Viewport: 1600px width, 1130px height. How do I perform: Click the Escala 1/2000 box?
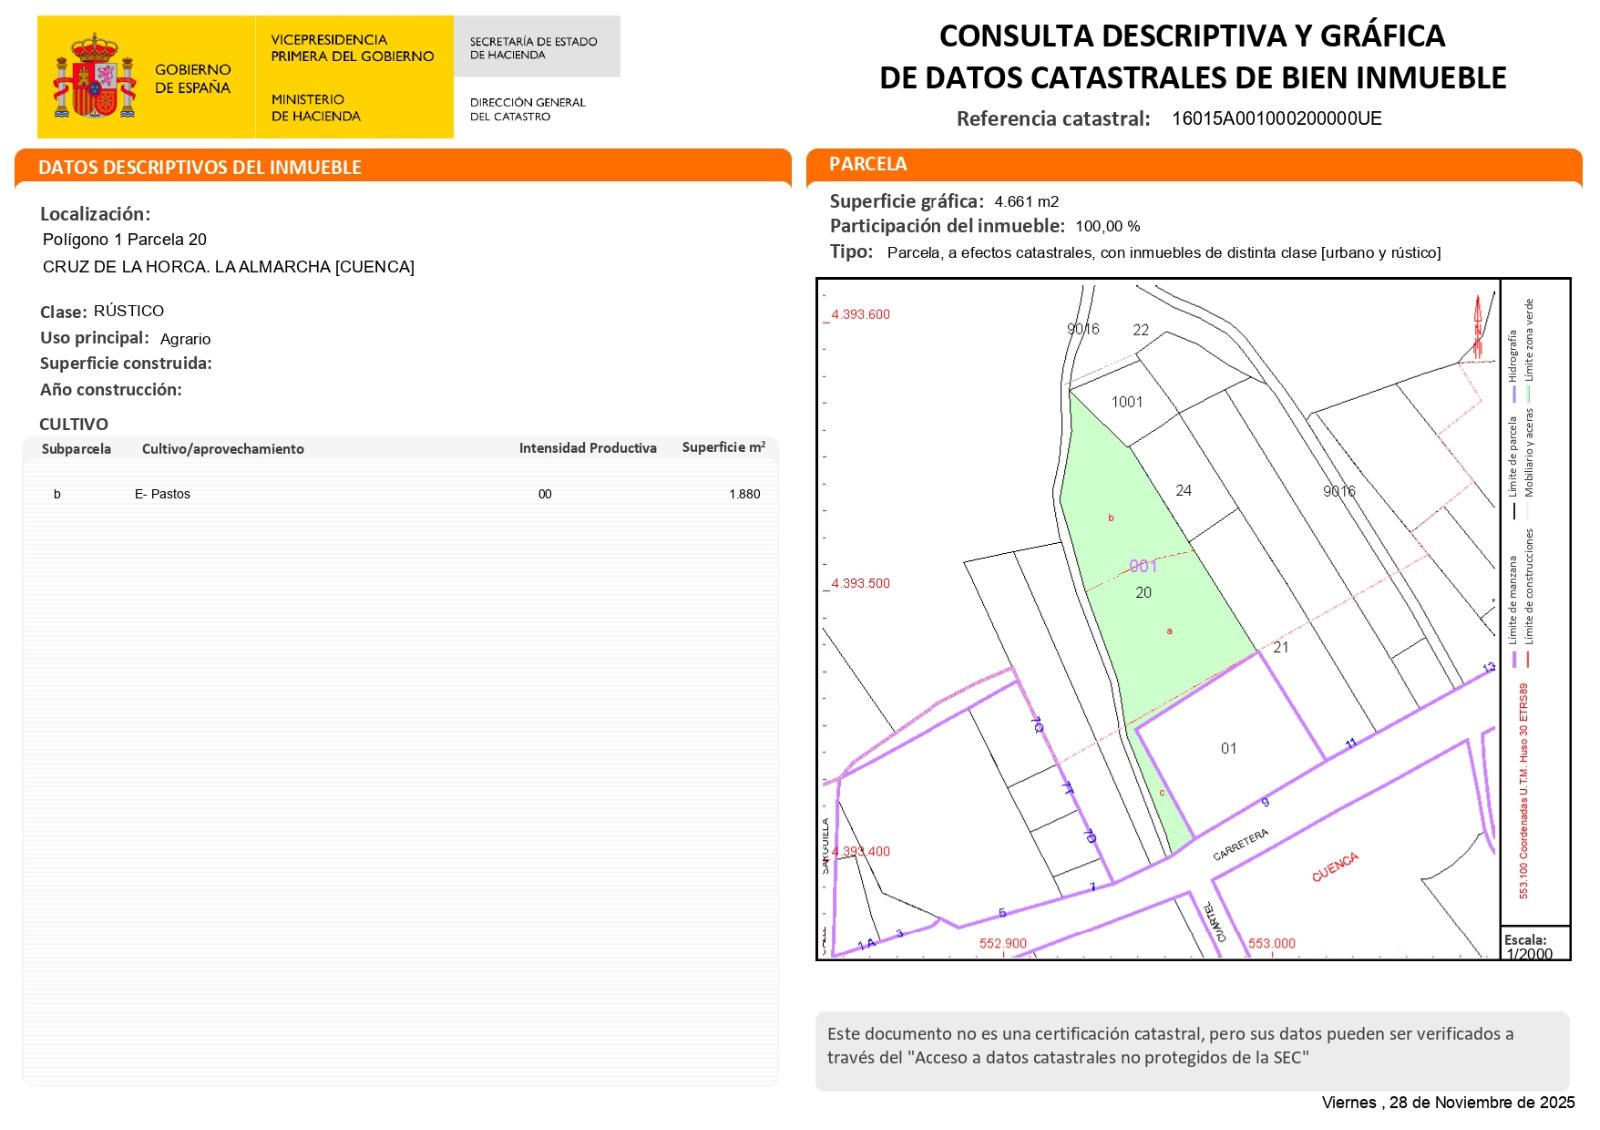(x=1534, y=944)
